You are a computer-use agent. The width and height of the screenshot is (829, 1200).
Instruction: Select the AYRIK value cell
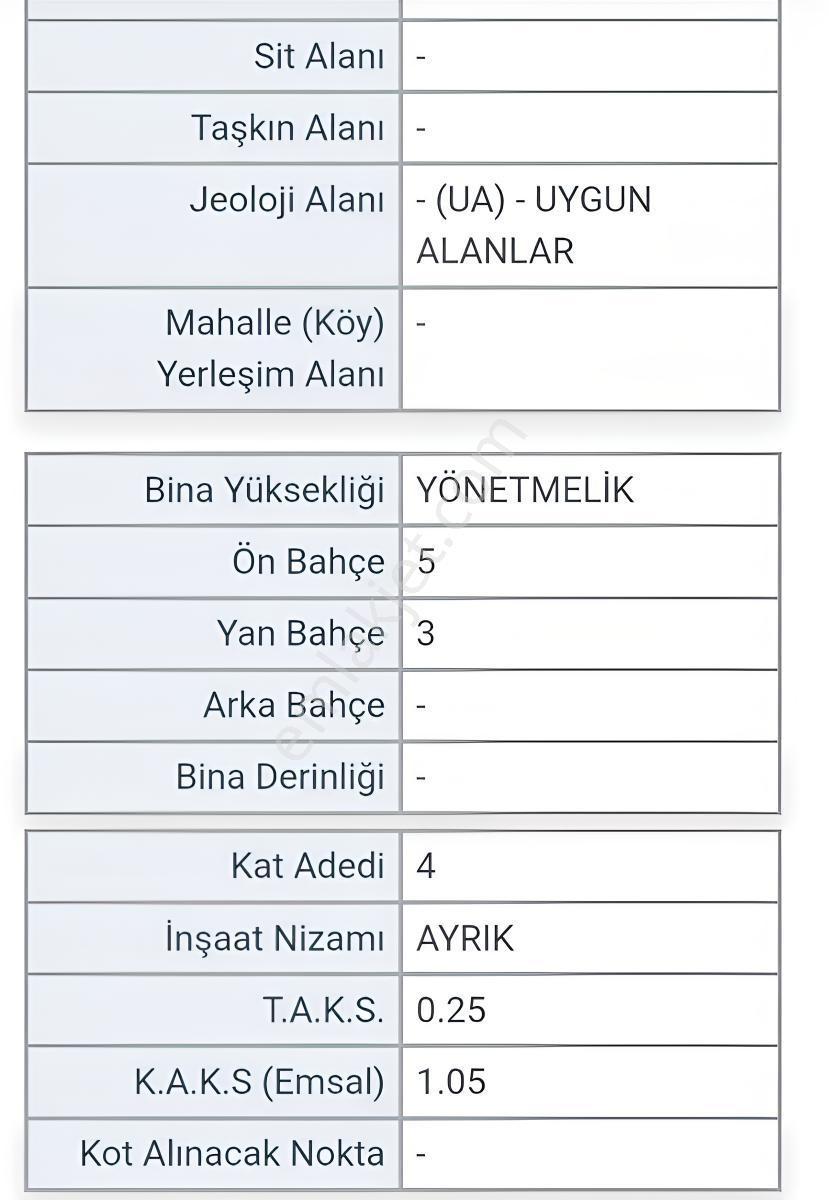[590, 938]
